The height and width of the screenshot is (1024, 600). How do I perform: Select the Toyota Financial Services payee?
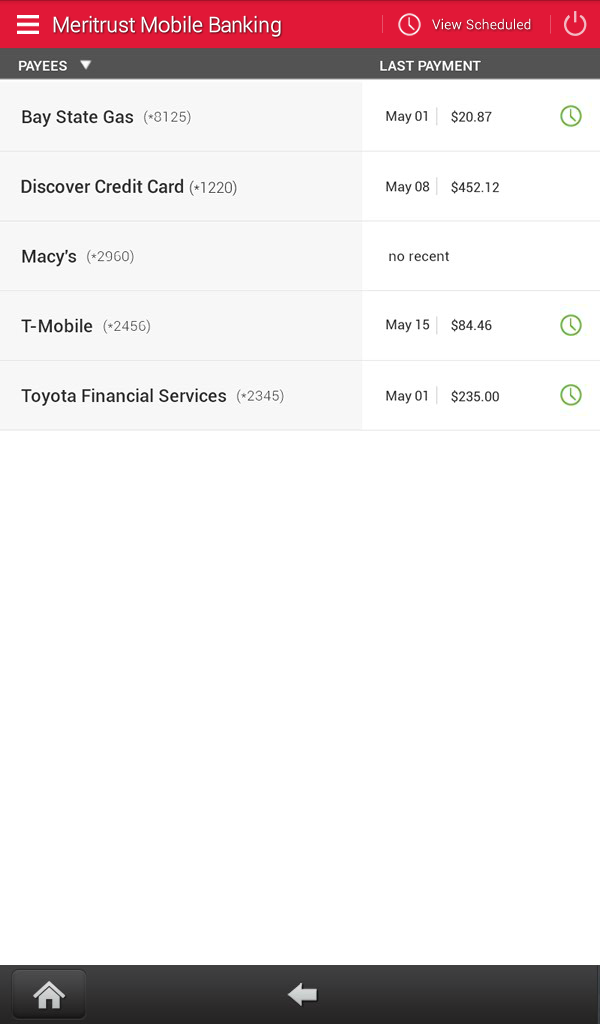[x=124, y=395]
